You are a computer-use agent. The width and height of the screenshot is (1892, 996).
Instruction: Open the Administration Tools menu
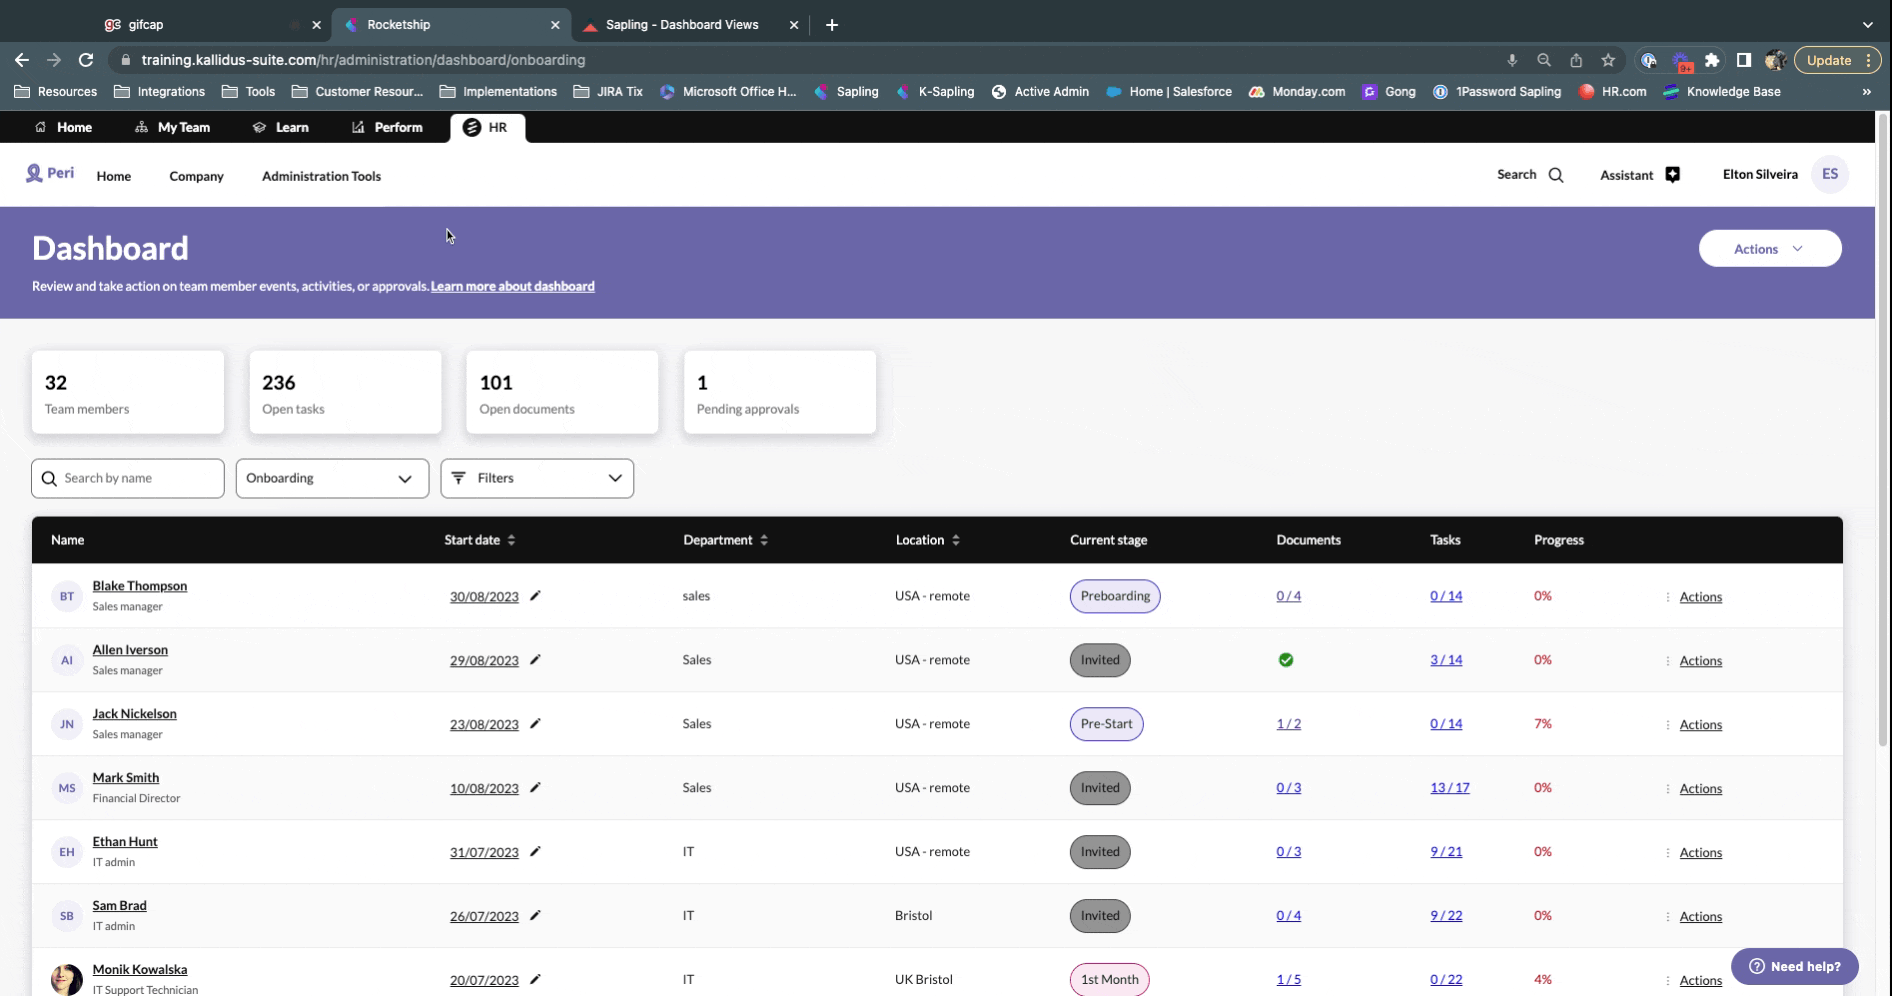[321, 176]
